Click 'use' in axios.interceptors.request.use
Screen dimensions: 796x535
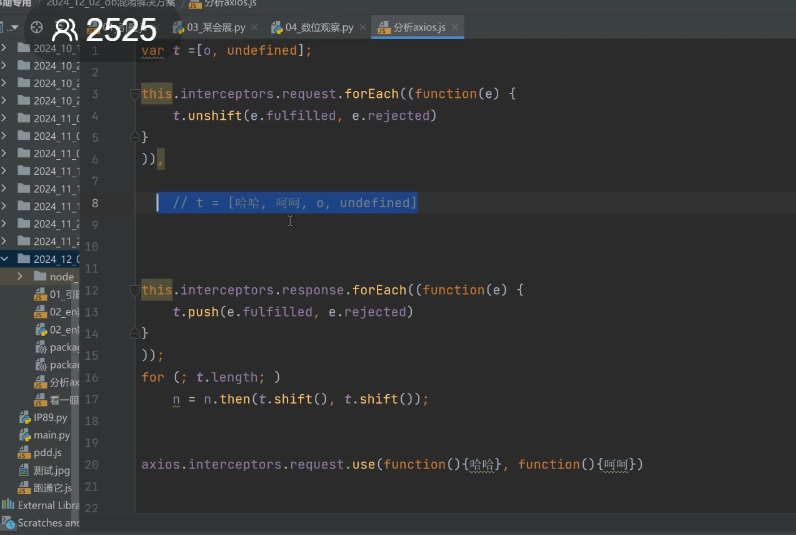click(363, 464)
